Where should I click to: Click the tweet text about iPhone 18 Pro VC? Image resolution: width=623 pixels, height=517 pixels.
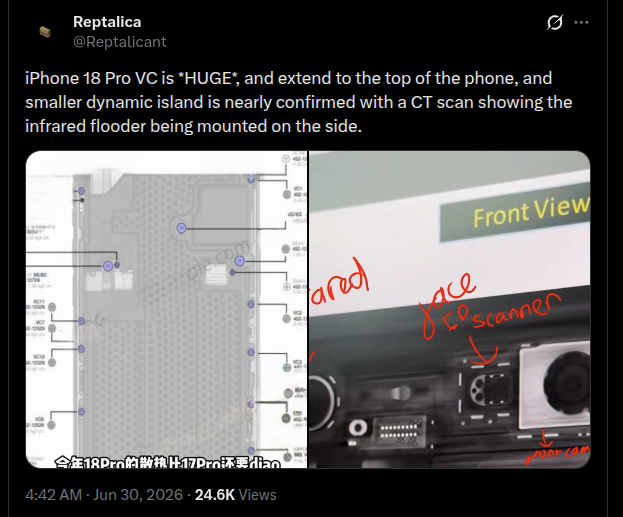pyautogui.click(x=298, y=102)
